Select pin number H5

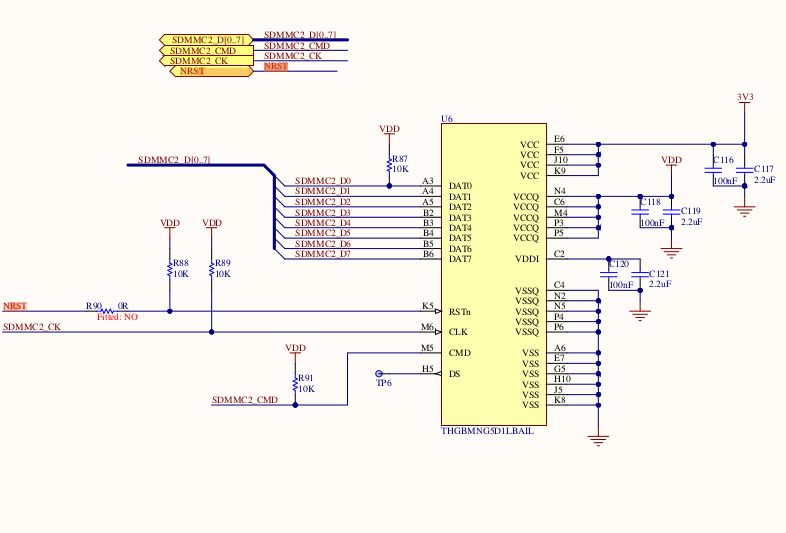(x=428, y=369)
